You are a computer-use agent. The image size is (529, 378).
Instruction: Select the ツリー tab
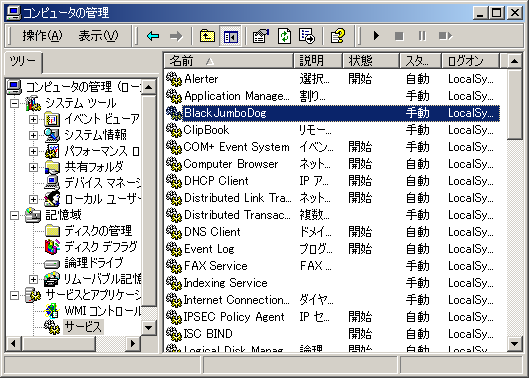click(x=23, y=61)
